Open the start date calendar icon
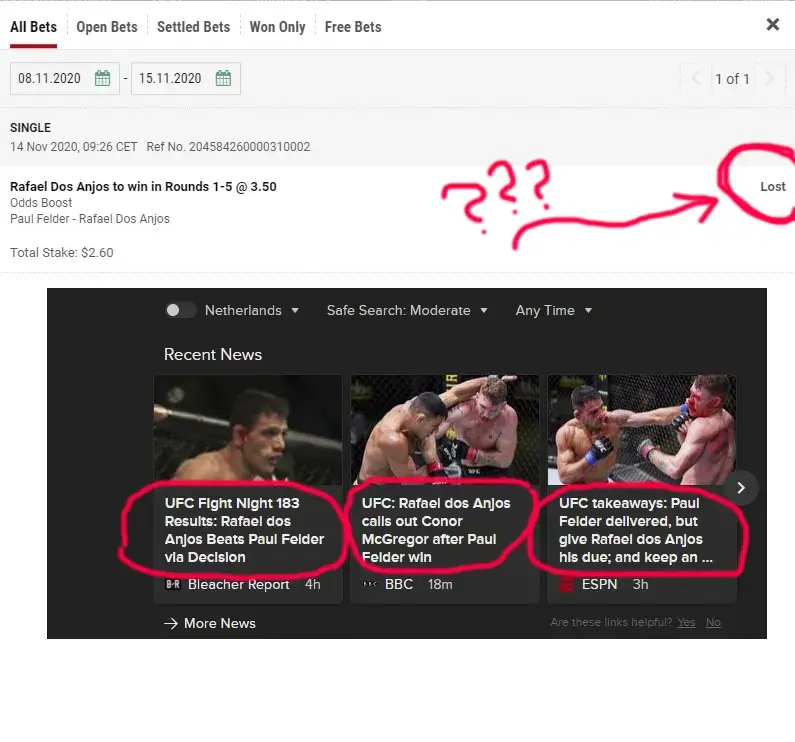Screen dimensions: 795x742 point(102,79)
